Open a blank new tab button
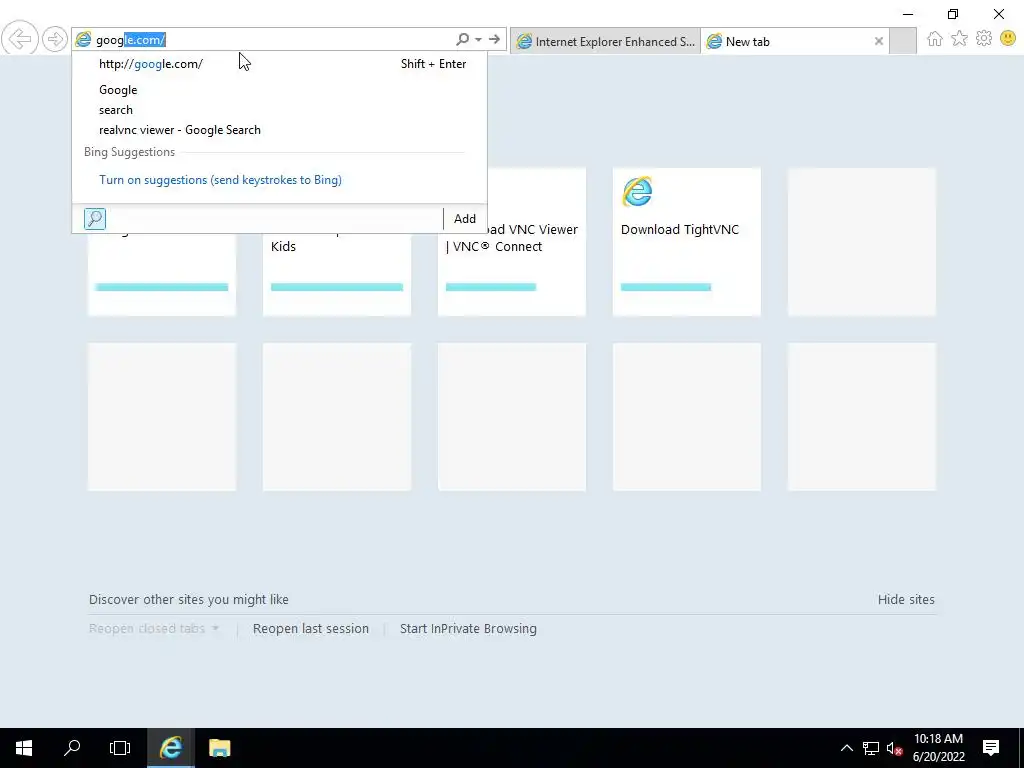Screen dimensions: 1024x768 click(903, 41)
